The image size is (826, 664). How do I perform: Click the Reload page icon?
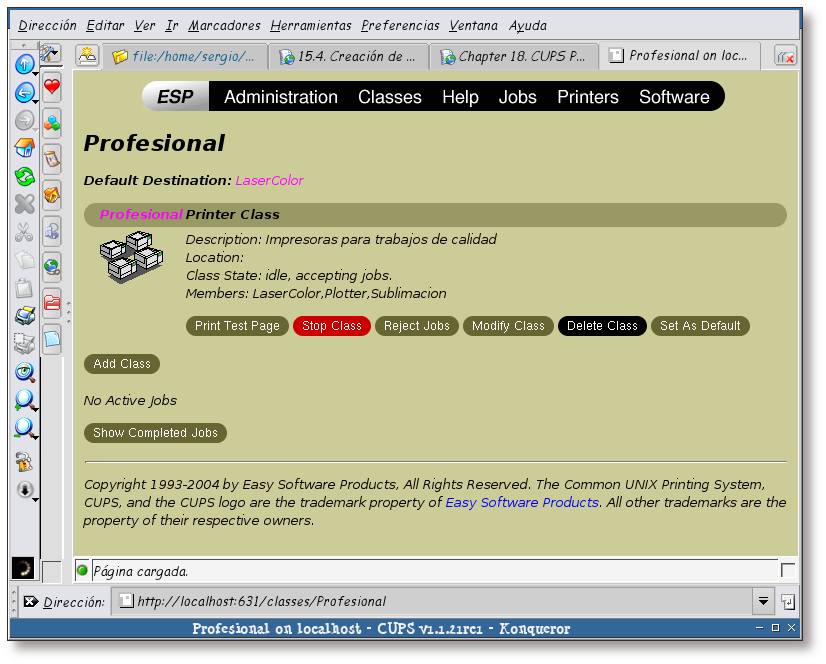[x=25, y=176]
